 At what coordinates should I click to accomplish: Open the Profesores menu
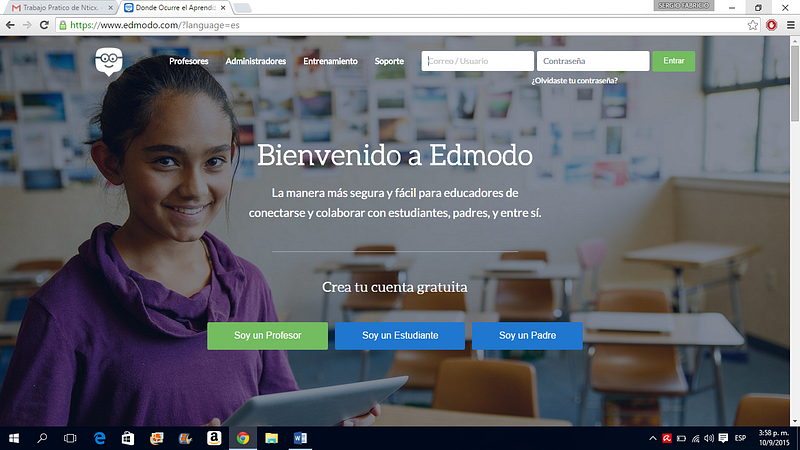(x=189, y=61)
